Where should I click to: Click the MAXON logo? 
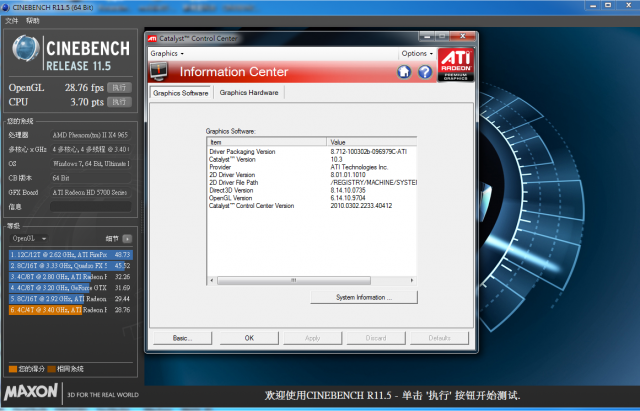click(31, 392)
